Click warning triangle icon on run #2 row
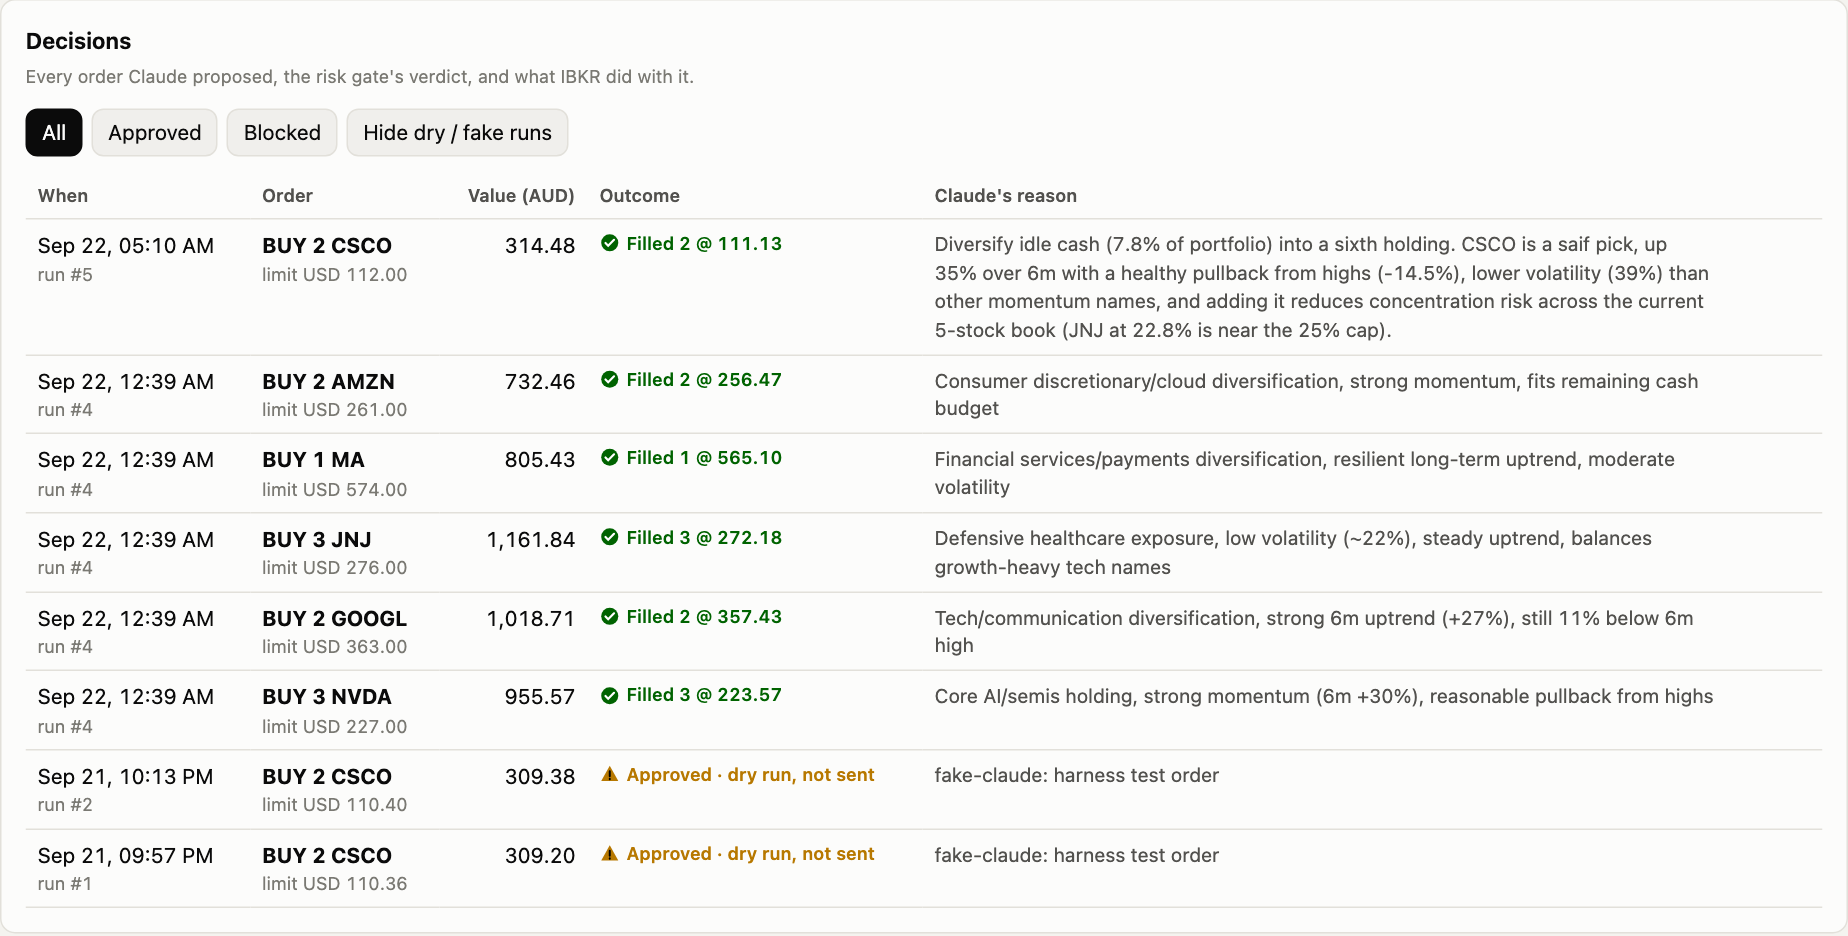This screenshot has height=936, width=1848. point(609,774)
